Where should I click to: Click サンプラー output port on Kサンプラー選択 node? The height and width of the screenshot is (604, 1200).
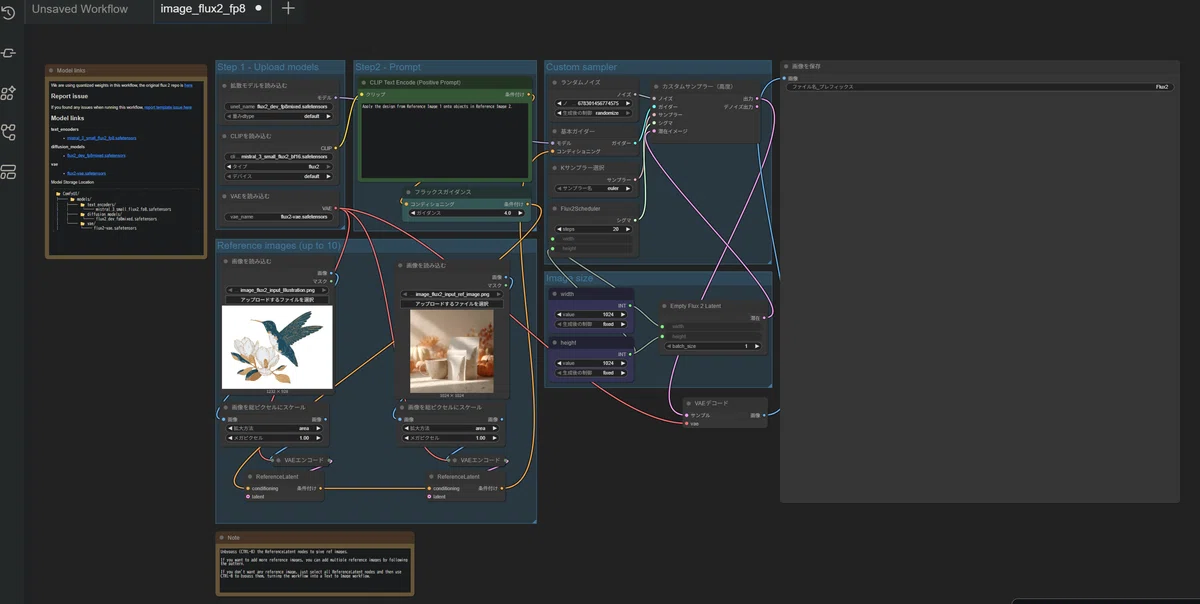(636, 179)
